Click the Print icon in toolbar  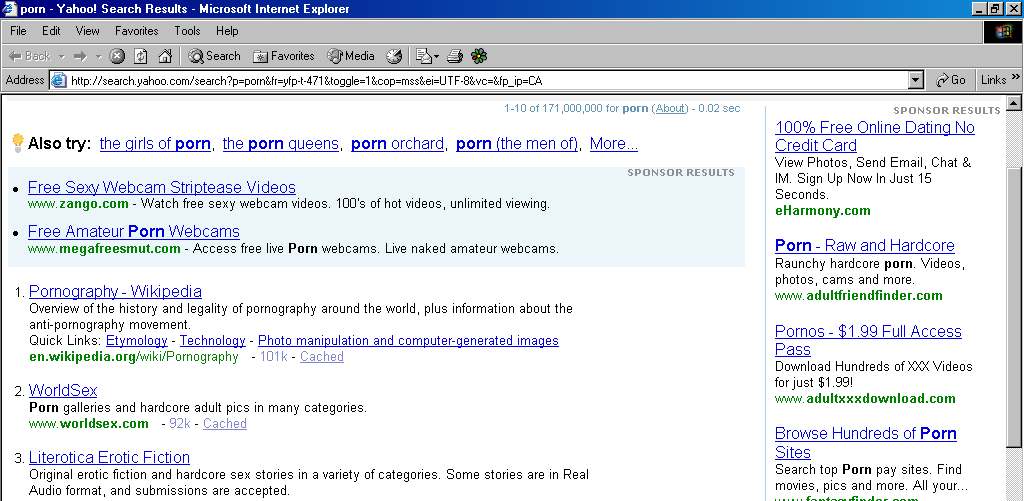(455, 56)
